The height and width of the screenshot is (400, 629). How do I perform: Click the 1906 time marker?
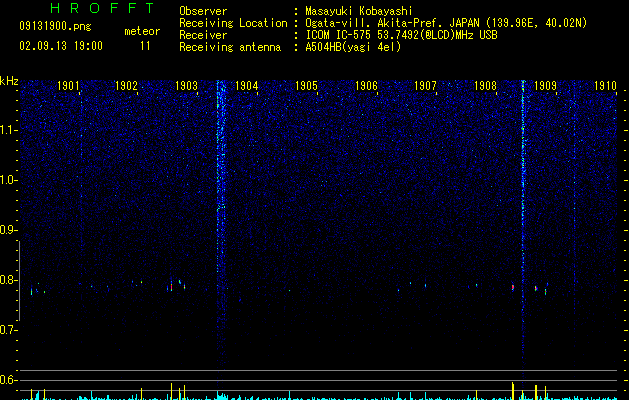click(367, 86)
